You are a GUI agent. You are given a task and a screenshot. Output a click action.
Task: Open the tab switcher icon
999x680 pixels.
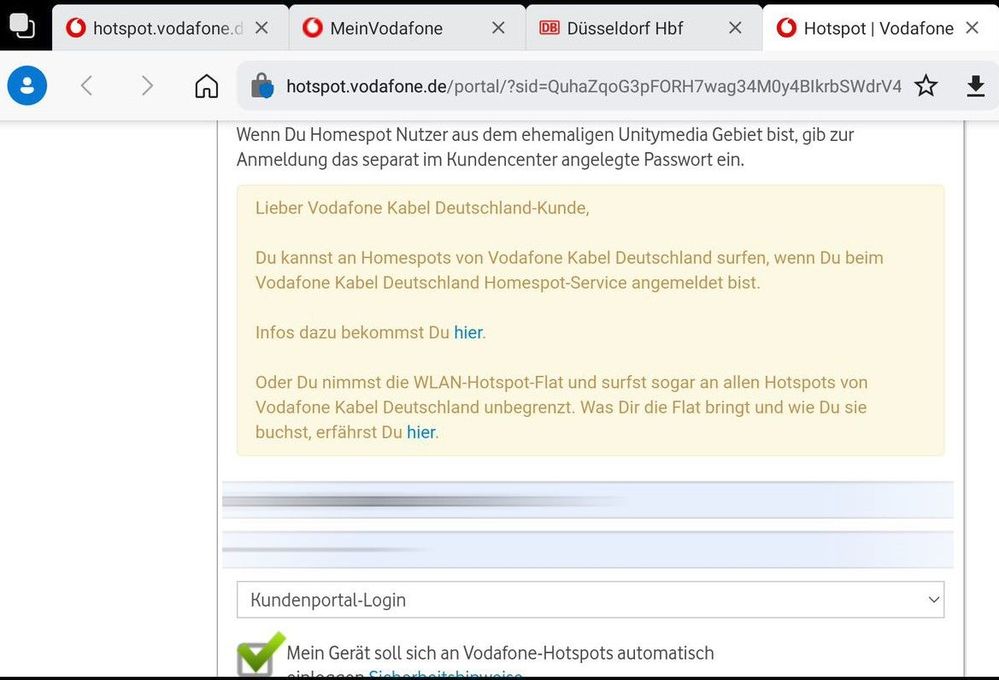coord(22,26)
